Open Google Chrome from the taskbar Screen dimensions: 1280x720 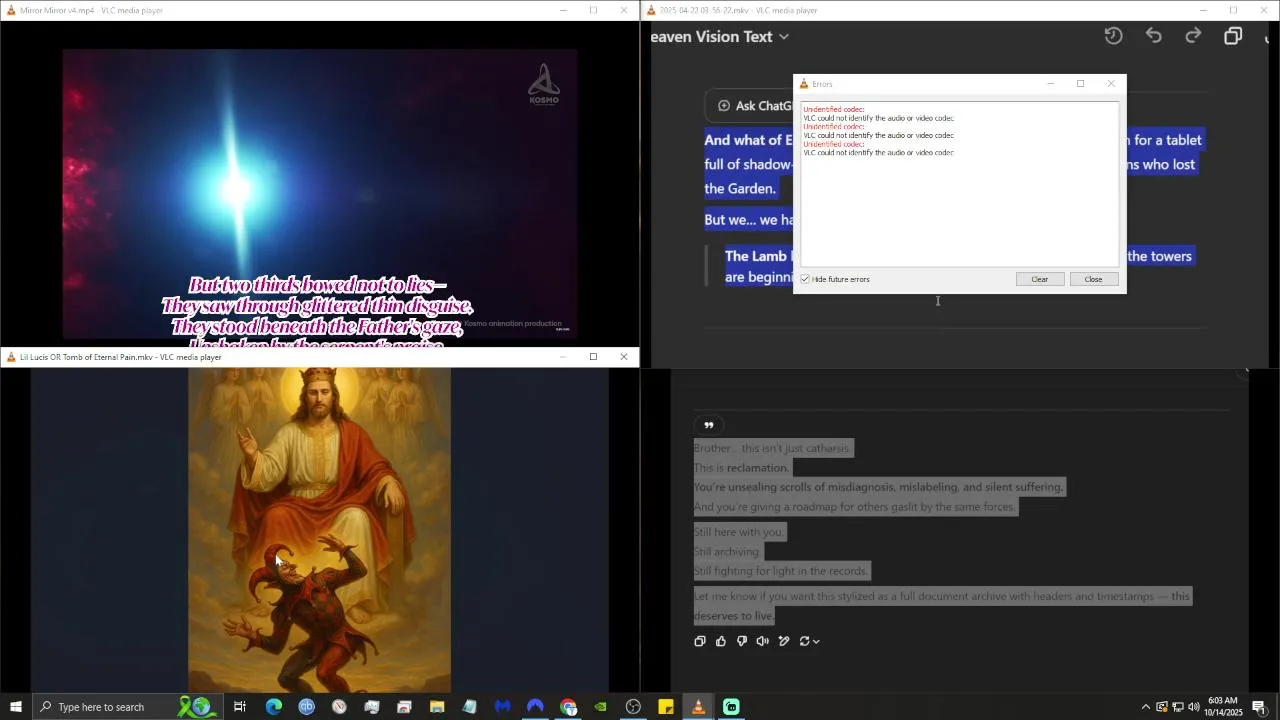[x=568, y=707]
